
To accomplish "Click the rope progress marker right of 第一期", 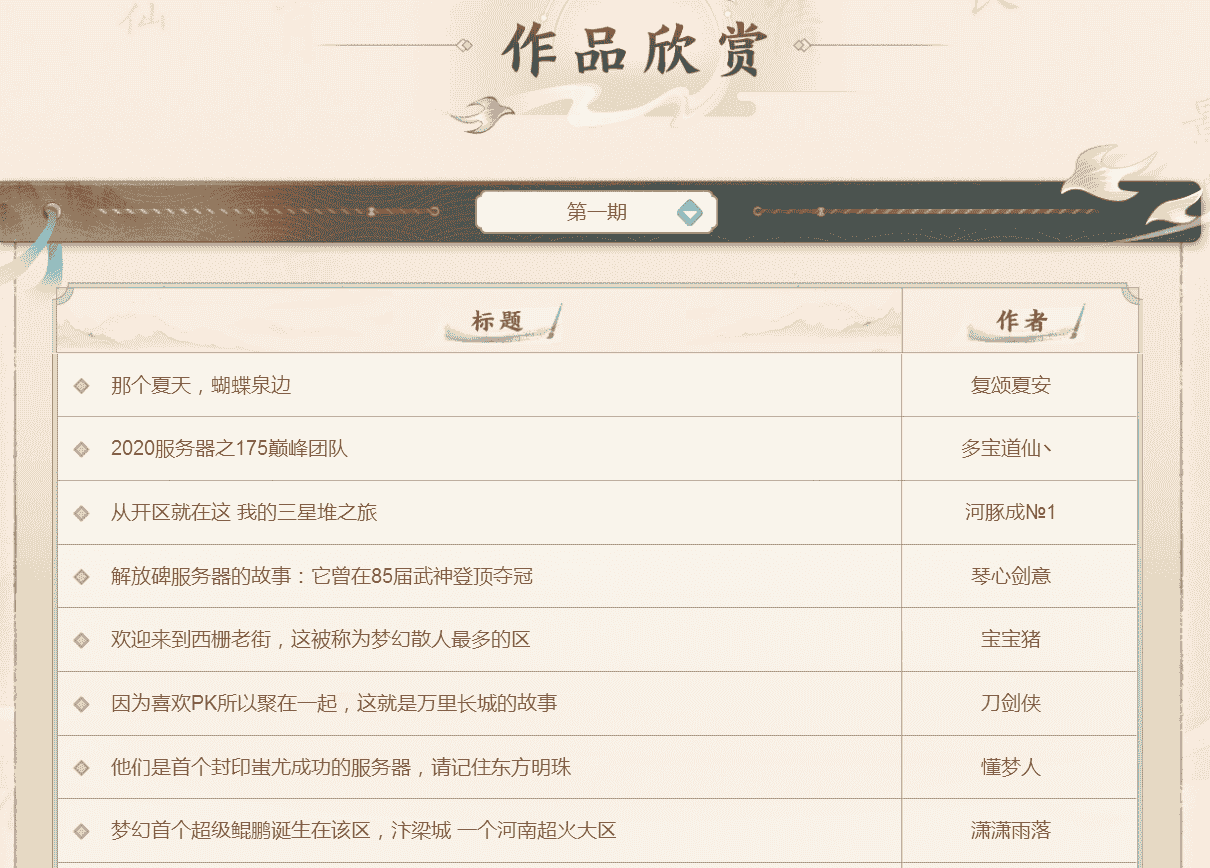I will [821, 211].
